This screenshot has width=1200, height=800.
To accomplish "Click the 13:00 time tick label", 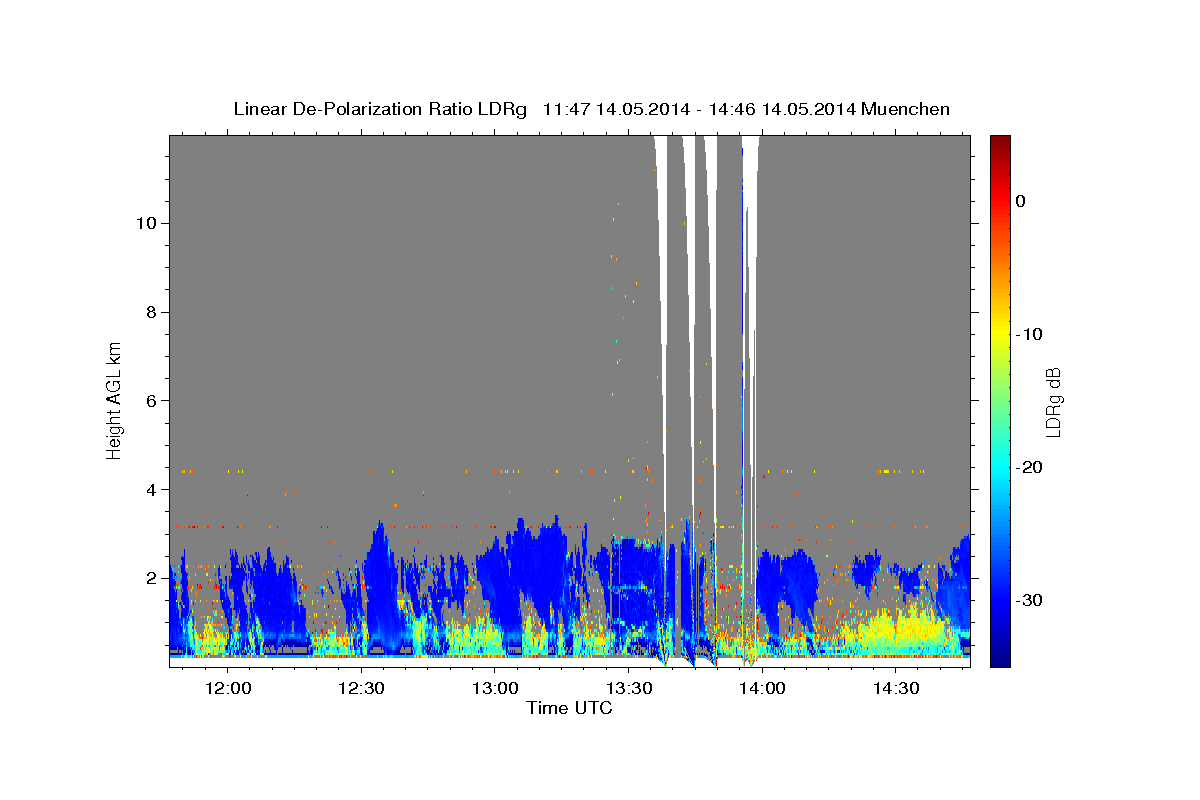I will [x=495, y=688].
